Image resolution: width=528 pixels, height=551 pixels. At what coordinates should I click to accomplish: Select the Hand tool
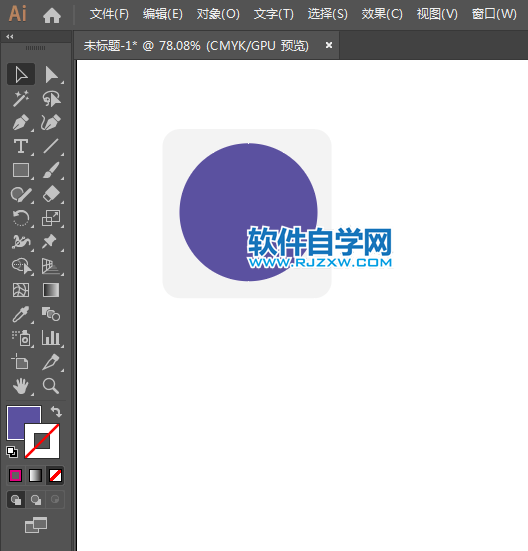(x=20, y=386)
